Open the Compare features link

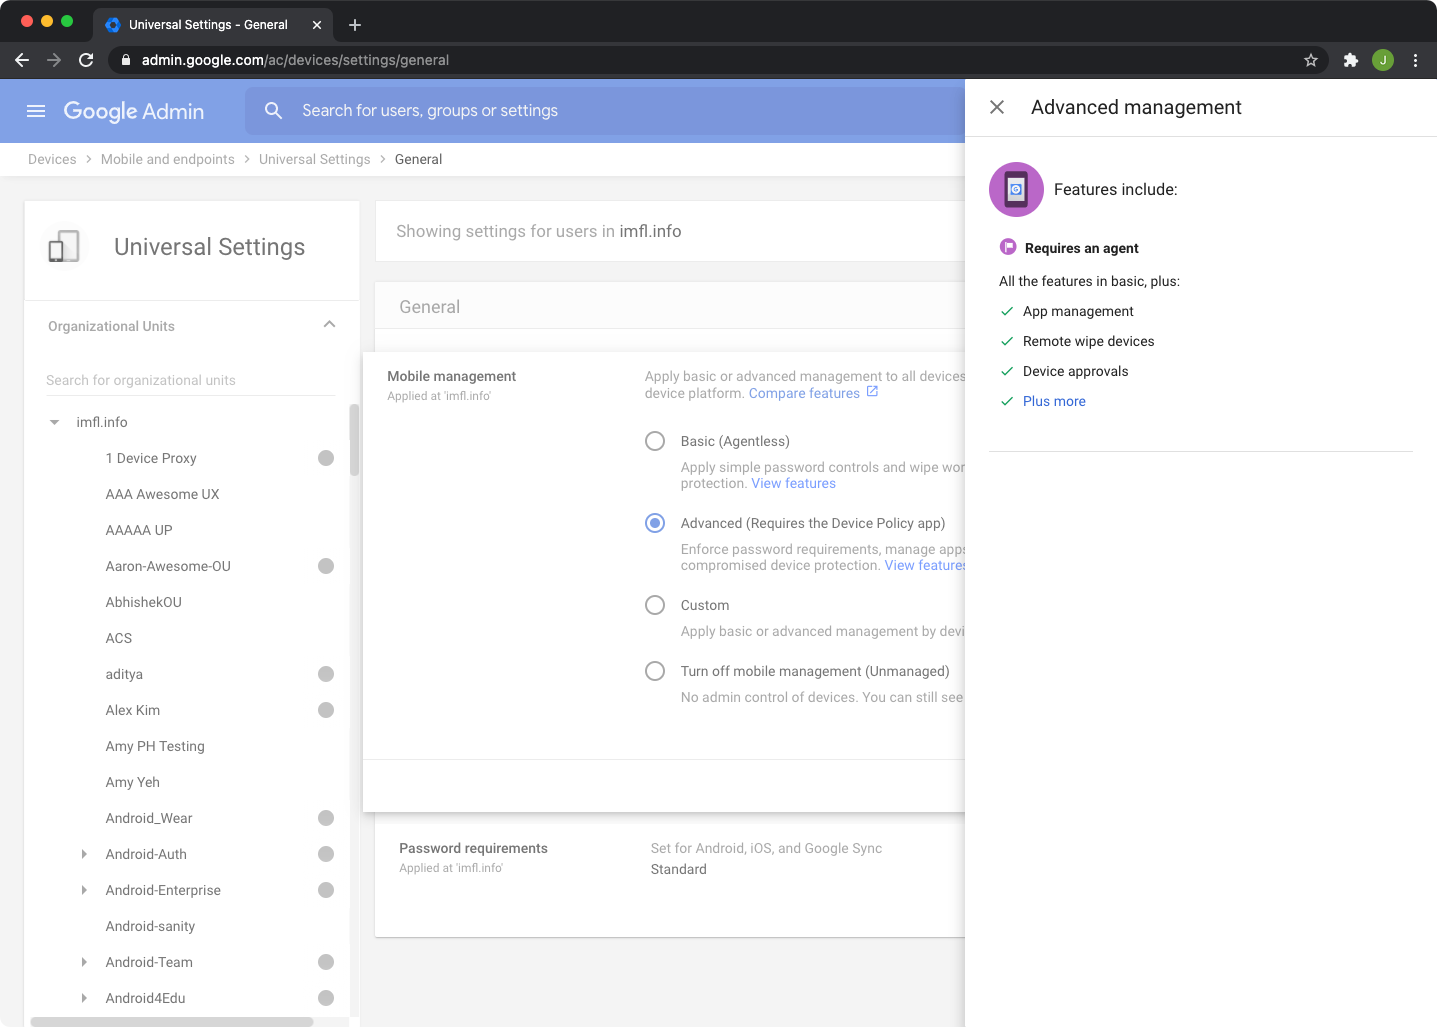[x=804, y=393]
